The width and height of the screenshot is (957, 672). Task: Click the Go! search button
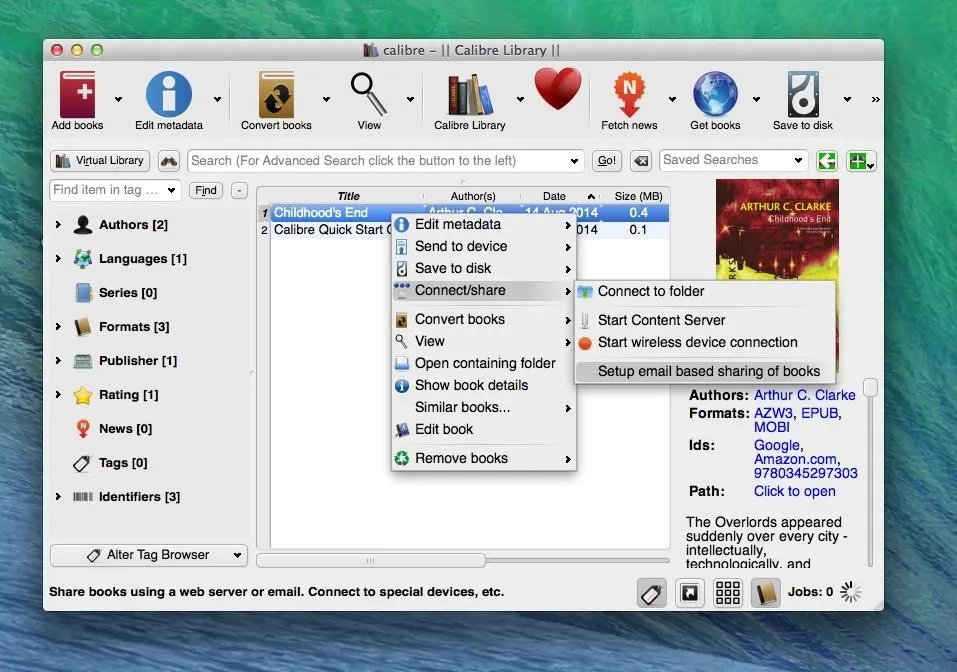pos(606,161)
